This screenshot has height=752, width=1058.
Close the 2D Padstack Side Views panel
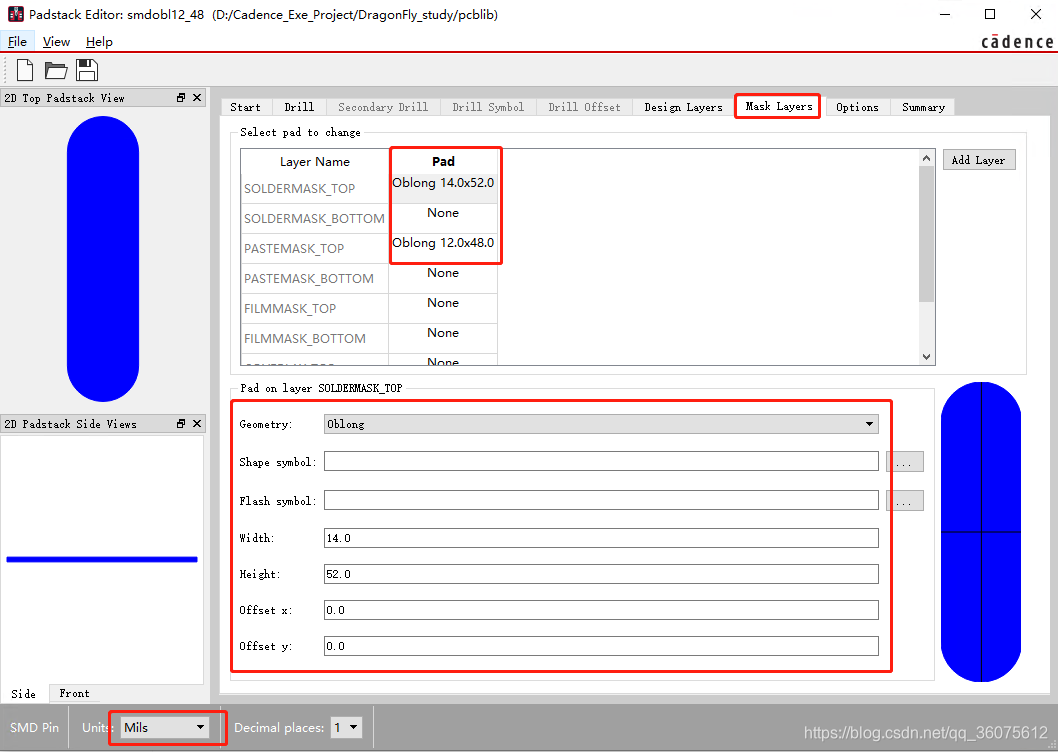point(196,424)
